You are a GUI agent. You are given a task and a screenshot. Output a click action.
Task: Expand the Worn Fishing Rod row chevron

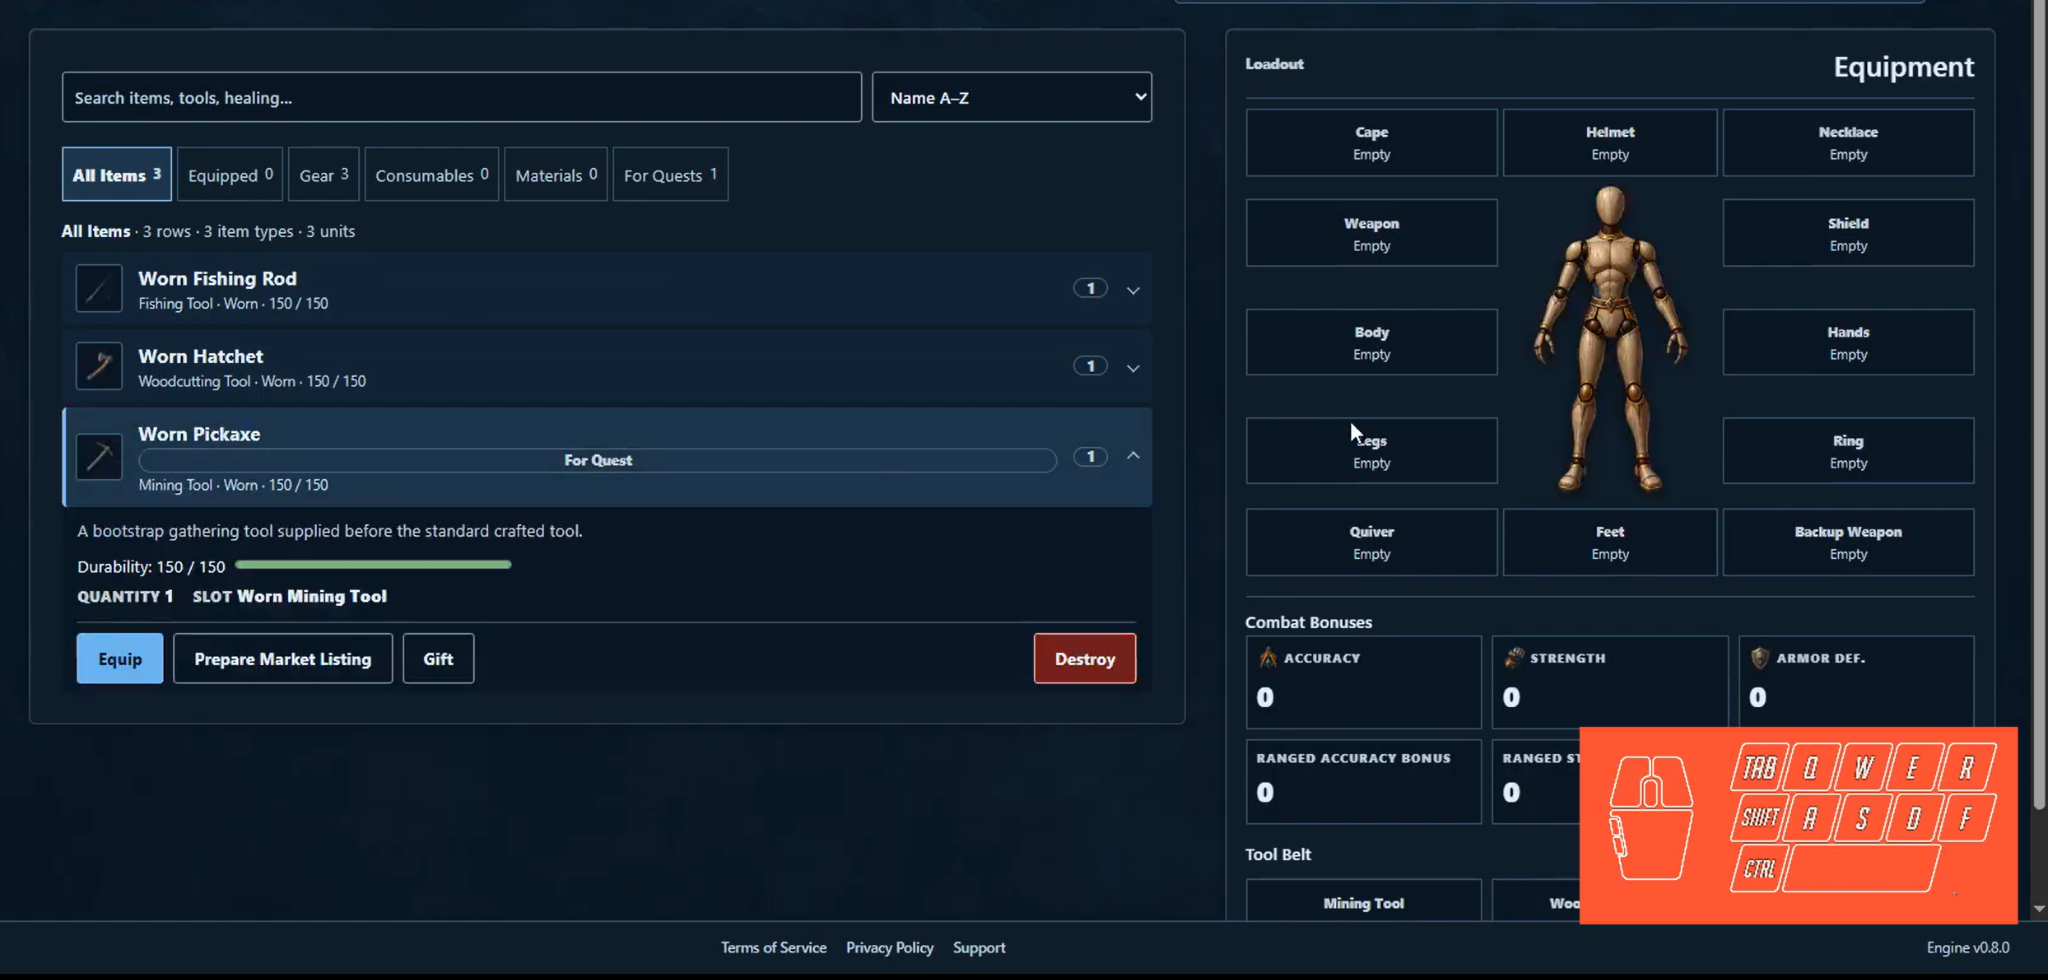pos(1133,290)
